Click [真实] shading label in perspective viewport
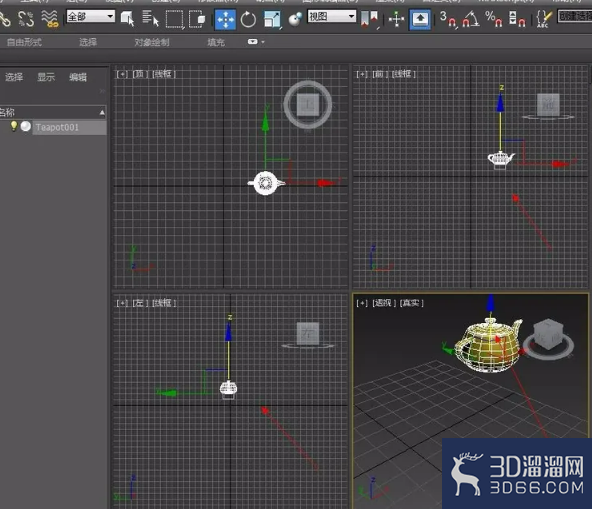 [412, 303]
